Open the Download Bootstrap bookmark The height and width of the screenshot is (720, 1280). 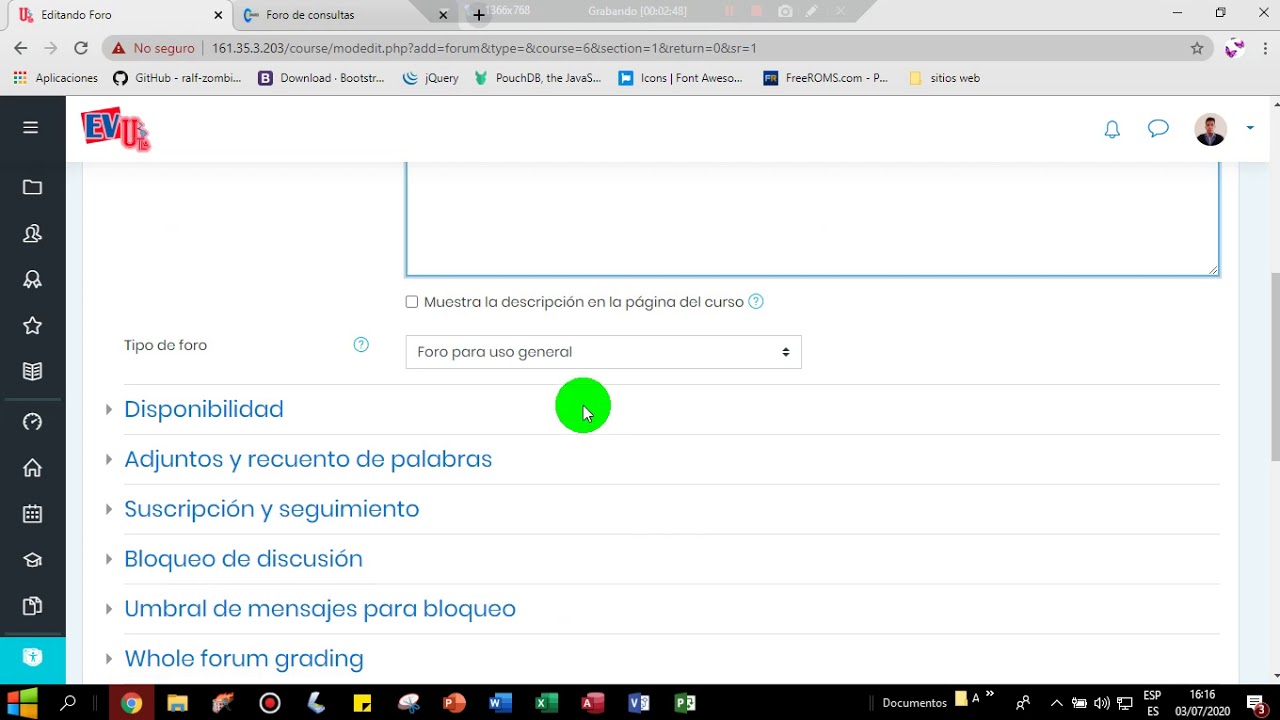322,78
